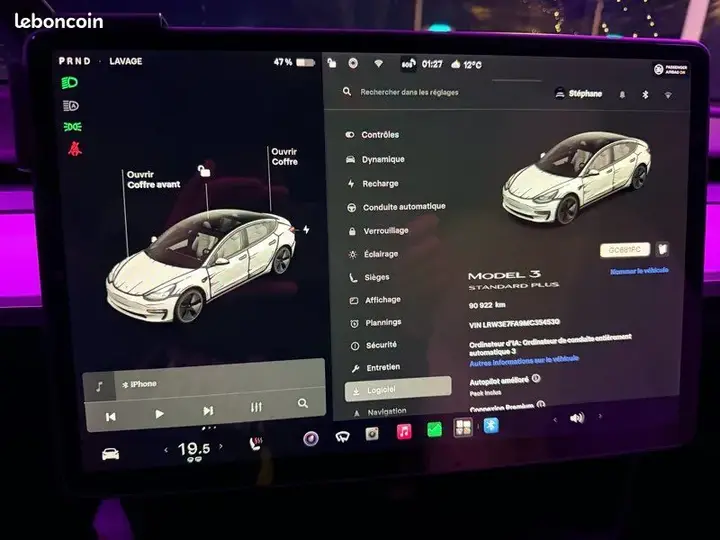
Task: Increase cabin temperature with right arrow
Action: click(221, 446)
